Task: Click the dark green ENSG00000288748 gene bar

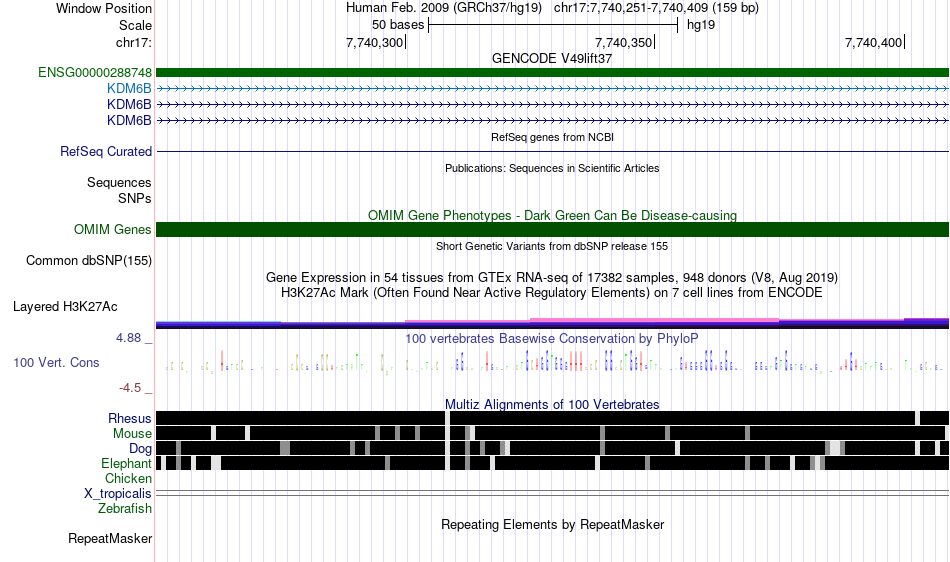Action: pos(553,73)
